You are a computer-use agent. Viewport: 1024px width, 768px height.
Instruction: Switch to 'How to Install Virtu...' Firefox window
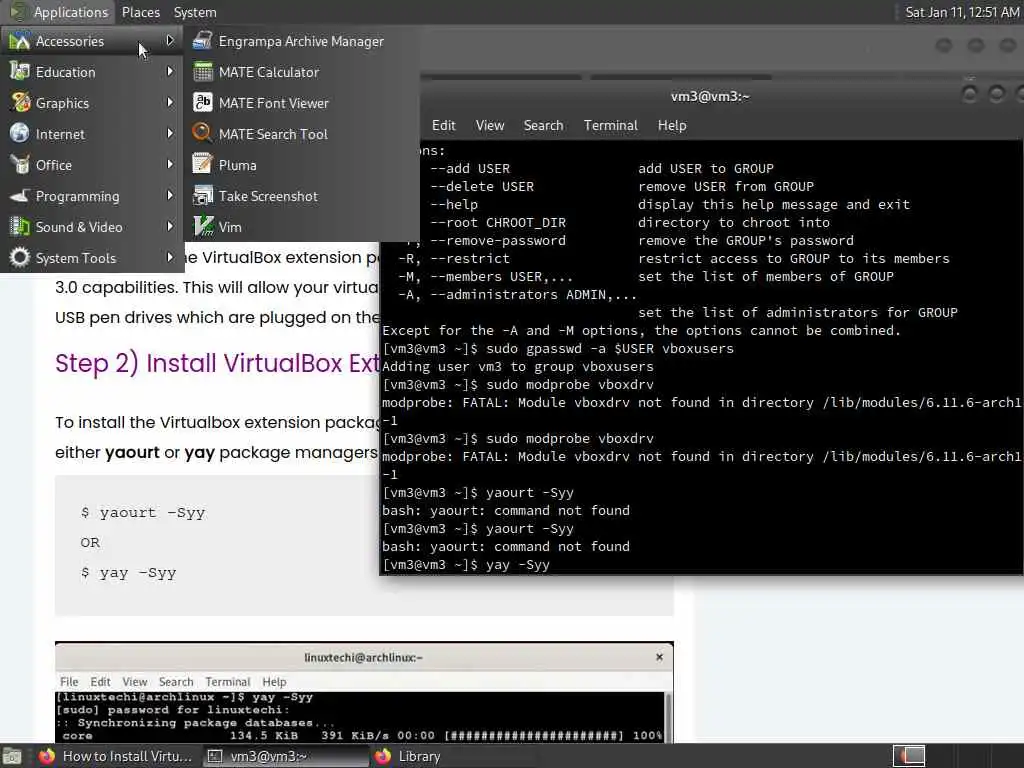click(x=116, y=756)
